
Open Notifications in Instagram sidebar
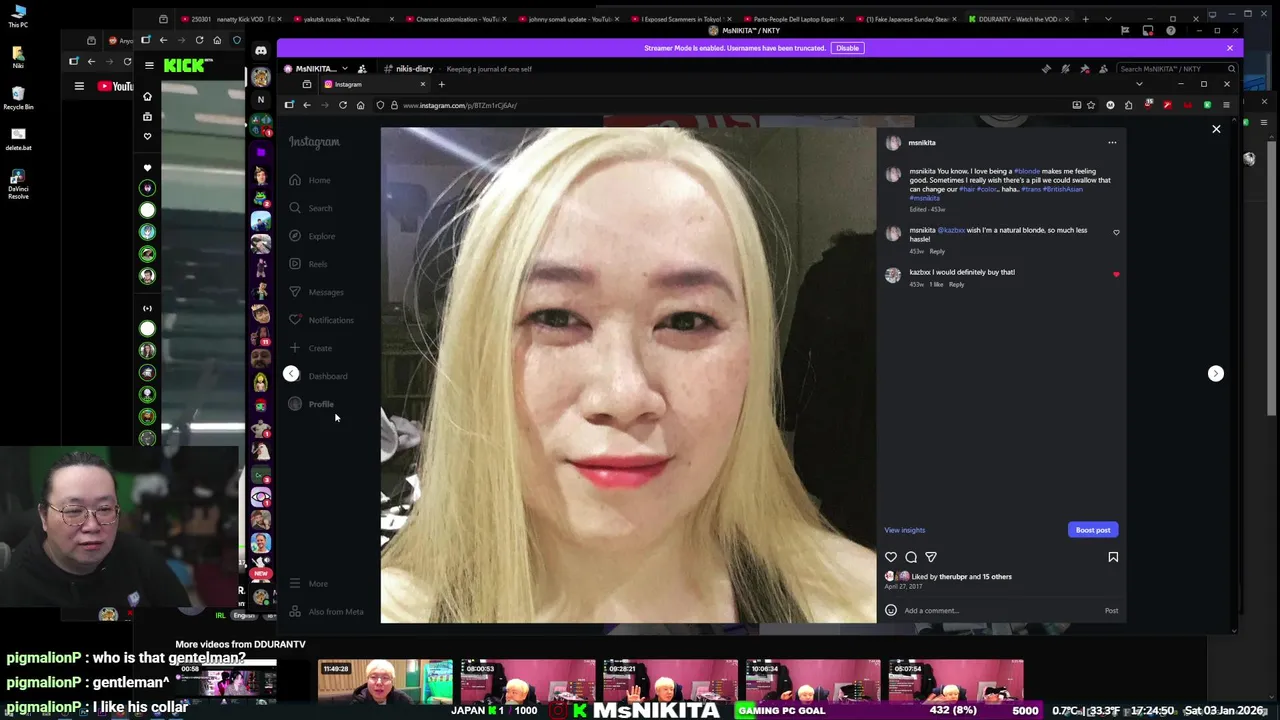[321, 320]
